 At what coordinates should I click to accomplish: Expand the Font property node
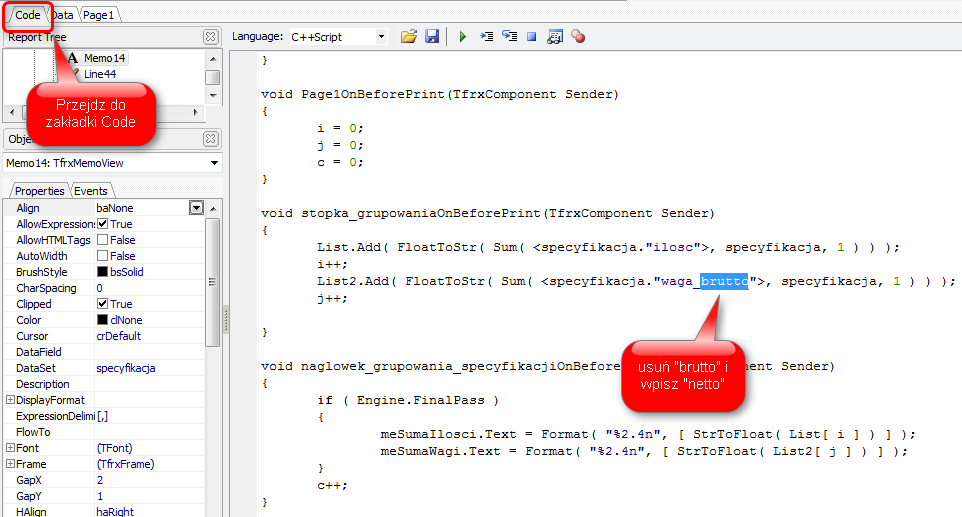(x=10, y=448)
